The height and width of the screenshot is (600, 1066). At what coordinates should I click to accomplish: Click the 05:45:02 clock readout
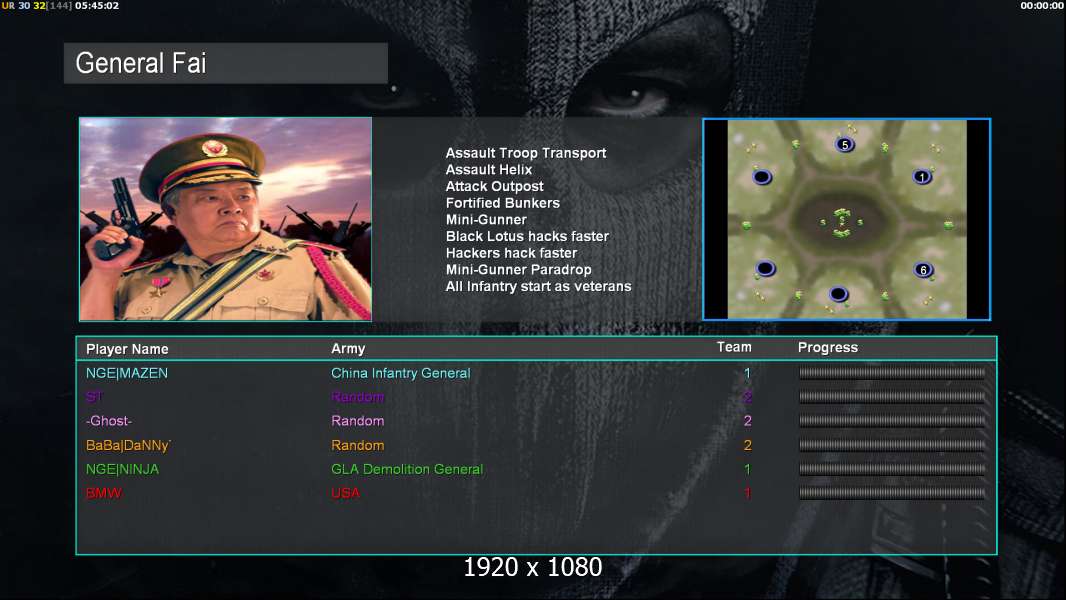pos(97,5)
